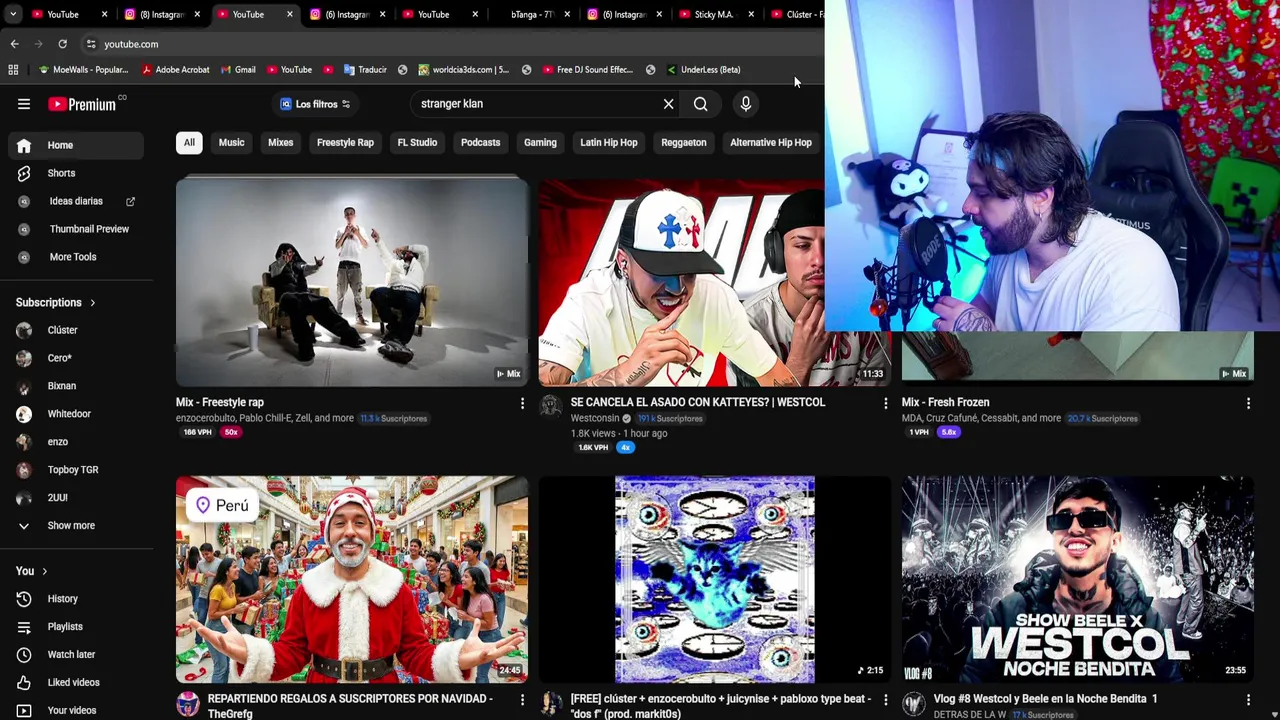Open the Show Beele x Westcol thumbnail
Image resolution: width=1280 pixels, height=720 pixels.
(x=1078, y=580)
